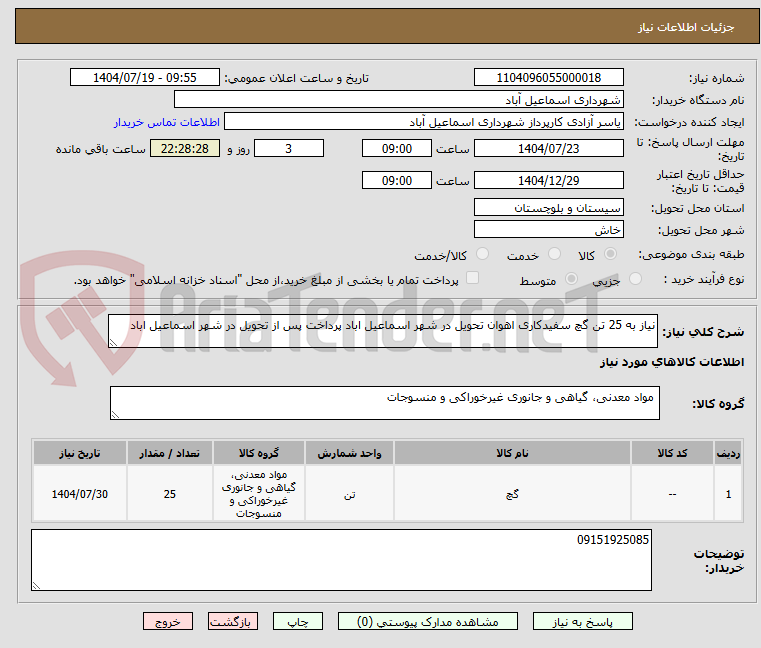The height and width of the screenshot is (648, 761).
Task: Click the شرح کلی نیاز description textarea
Action: click(383, 331)
